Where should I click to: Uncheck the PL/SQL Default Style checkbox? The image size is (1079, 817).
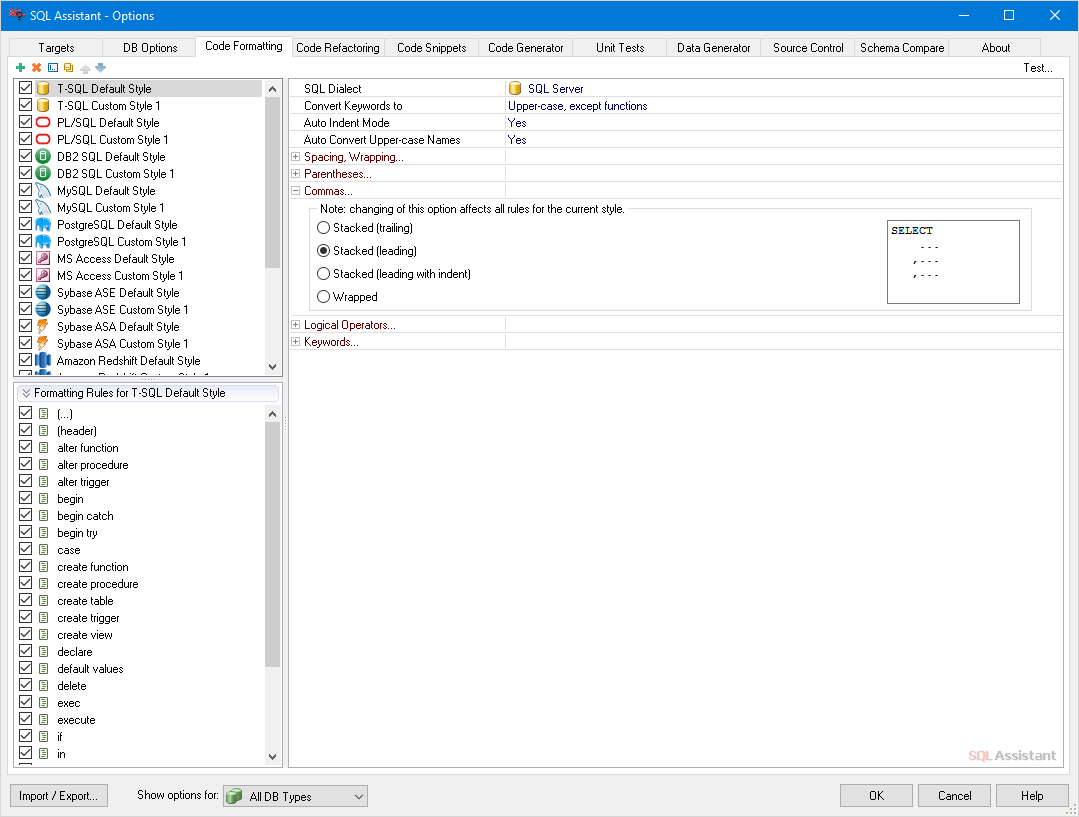26,123
